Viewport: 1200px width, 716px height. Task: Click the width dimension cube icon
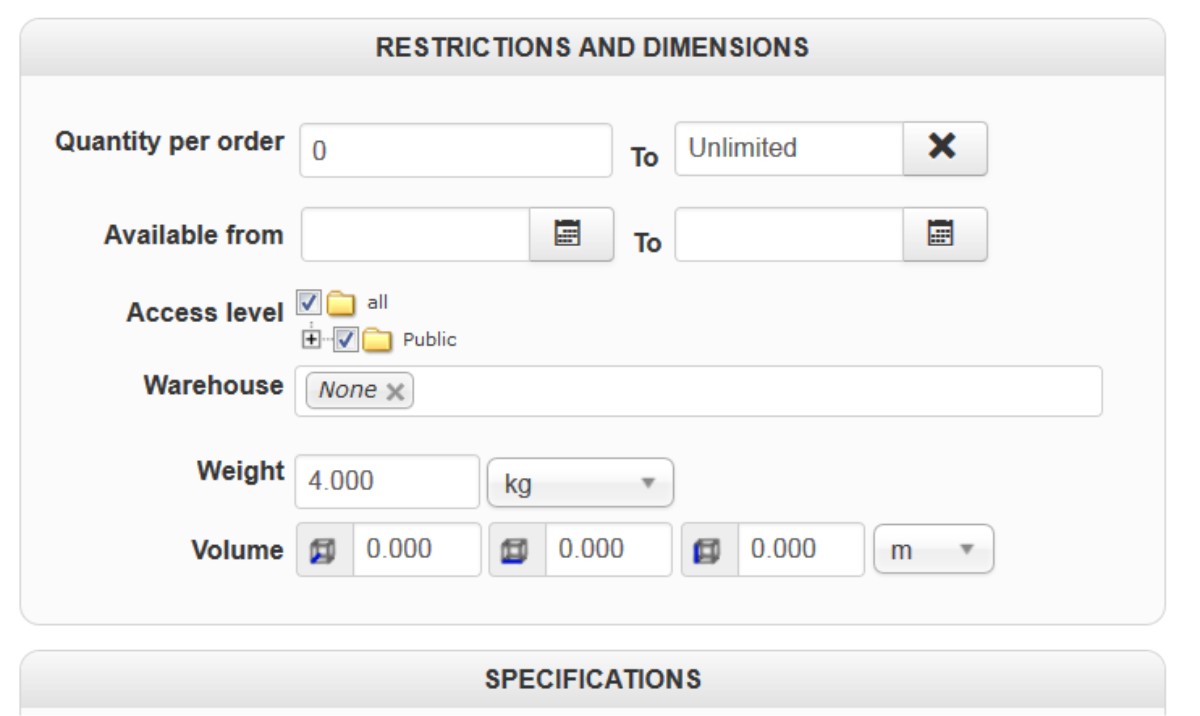point(517,550)
